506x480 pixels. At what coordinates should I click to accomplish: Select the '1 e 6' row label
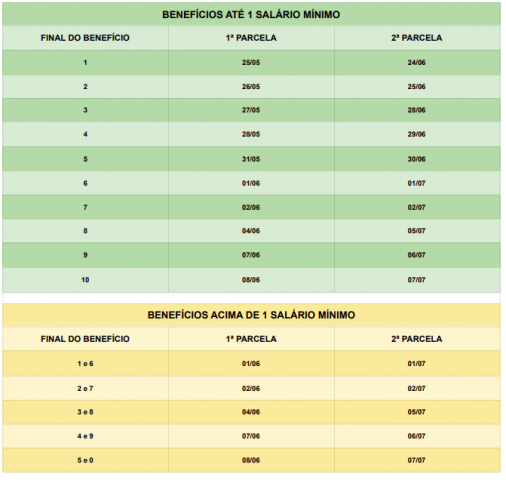85,364
